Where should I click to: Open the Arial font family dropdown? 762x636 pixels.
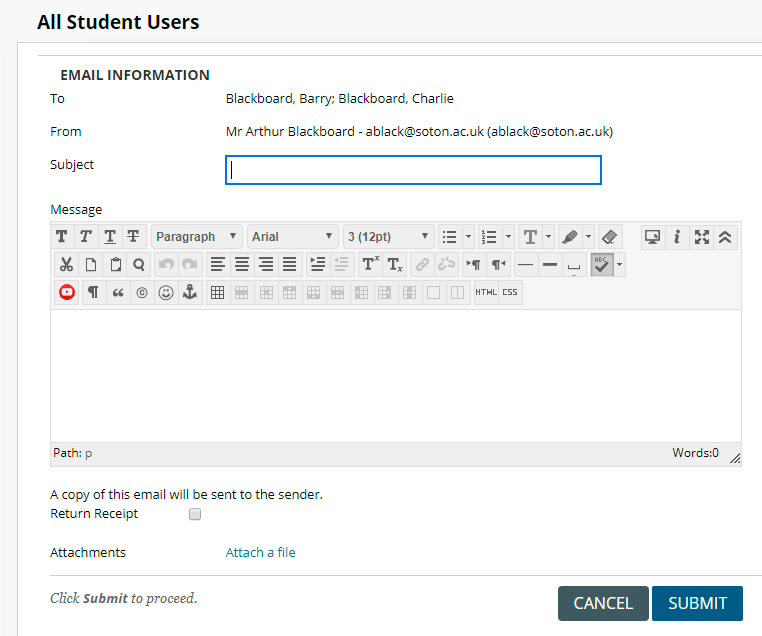click(292, 237)
